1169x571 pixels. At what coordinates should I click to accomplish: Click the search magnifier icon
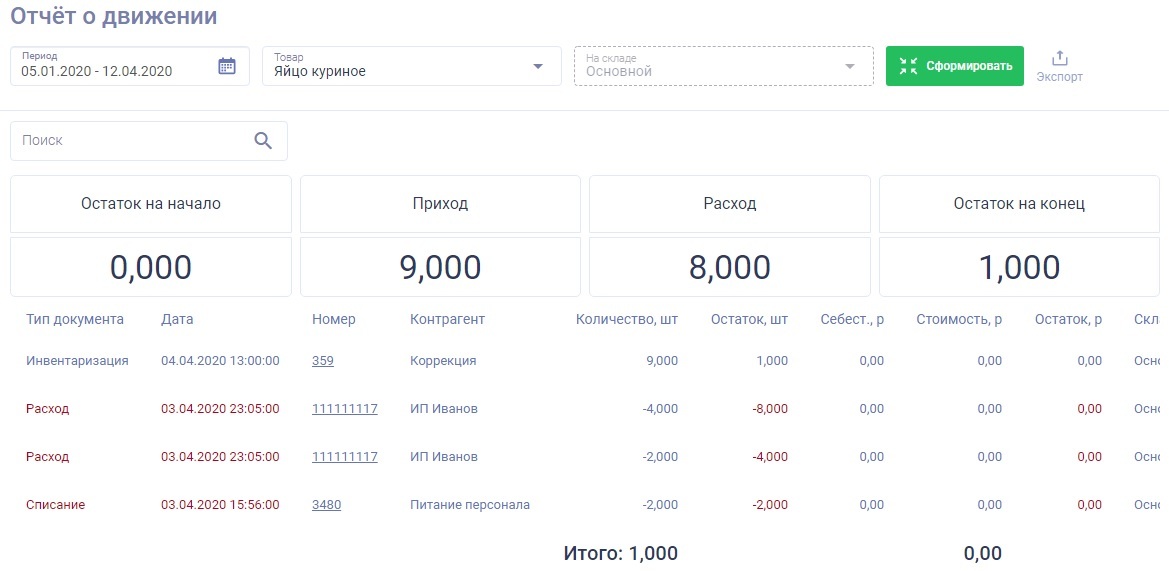pos(263,141)
